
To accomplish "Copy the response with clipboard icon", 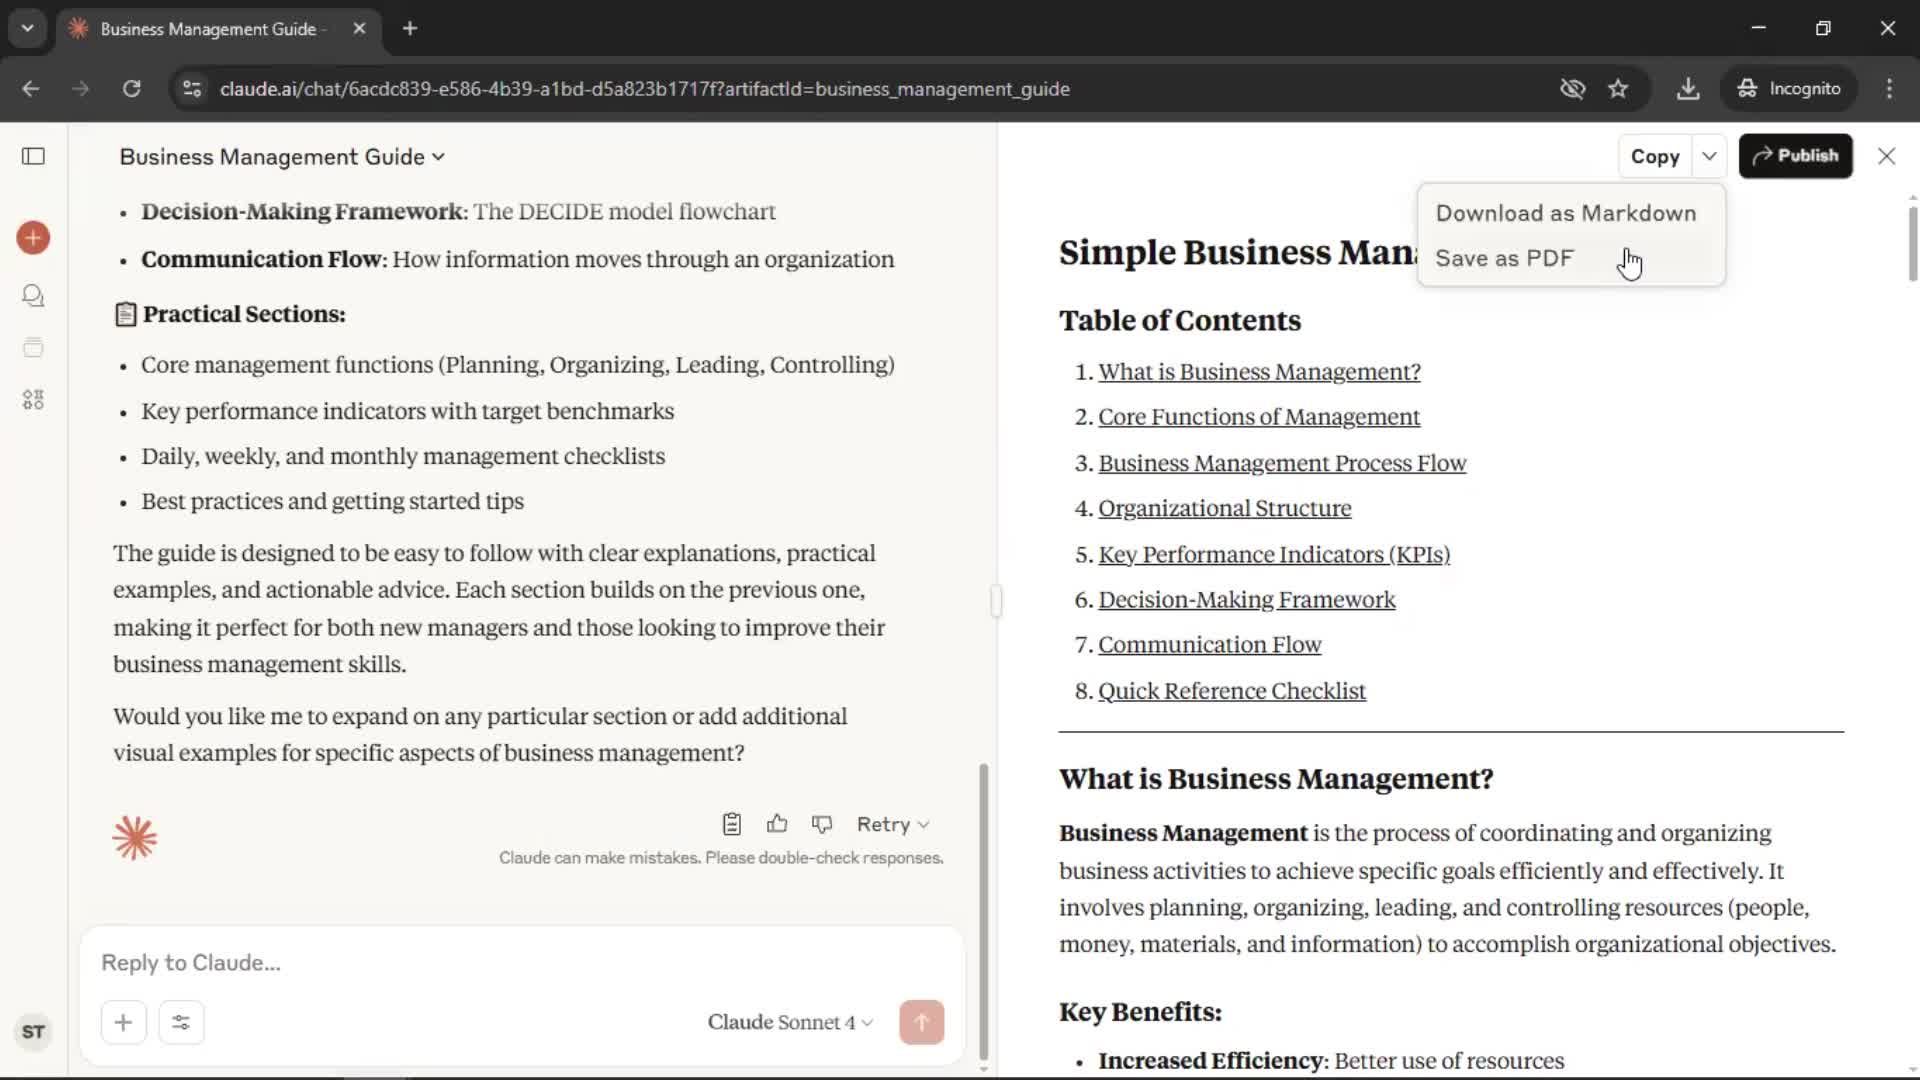I will point(732,824).
